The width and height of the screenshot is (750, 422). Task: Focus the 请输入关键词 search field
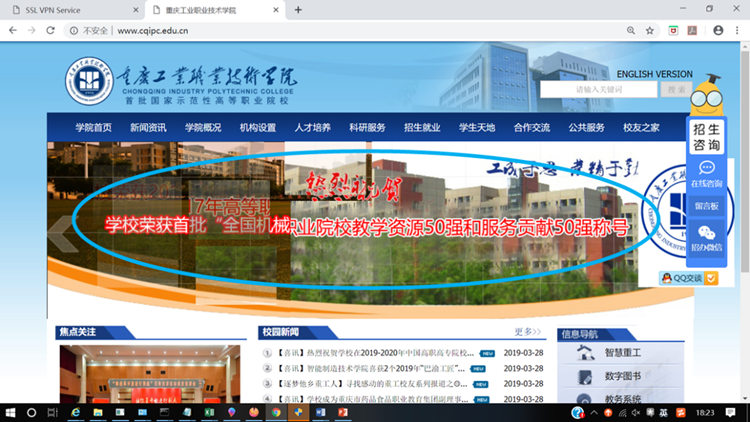pyautogui.click(x=598, y=89)
